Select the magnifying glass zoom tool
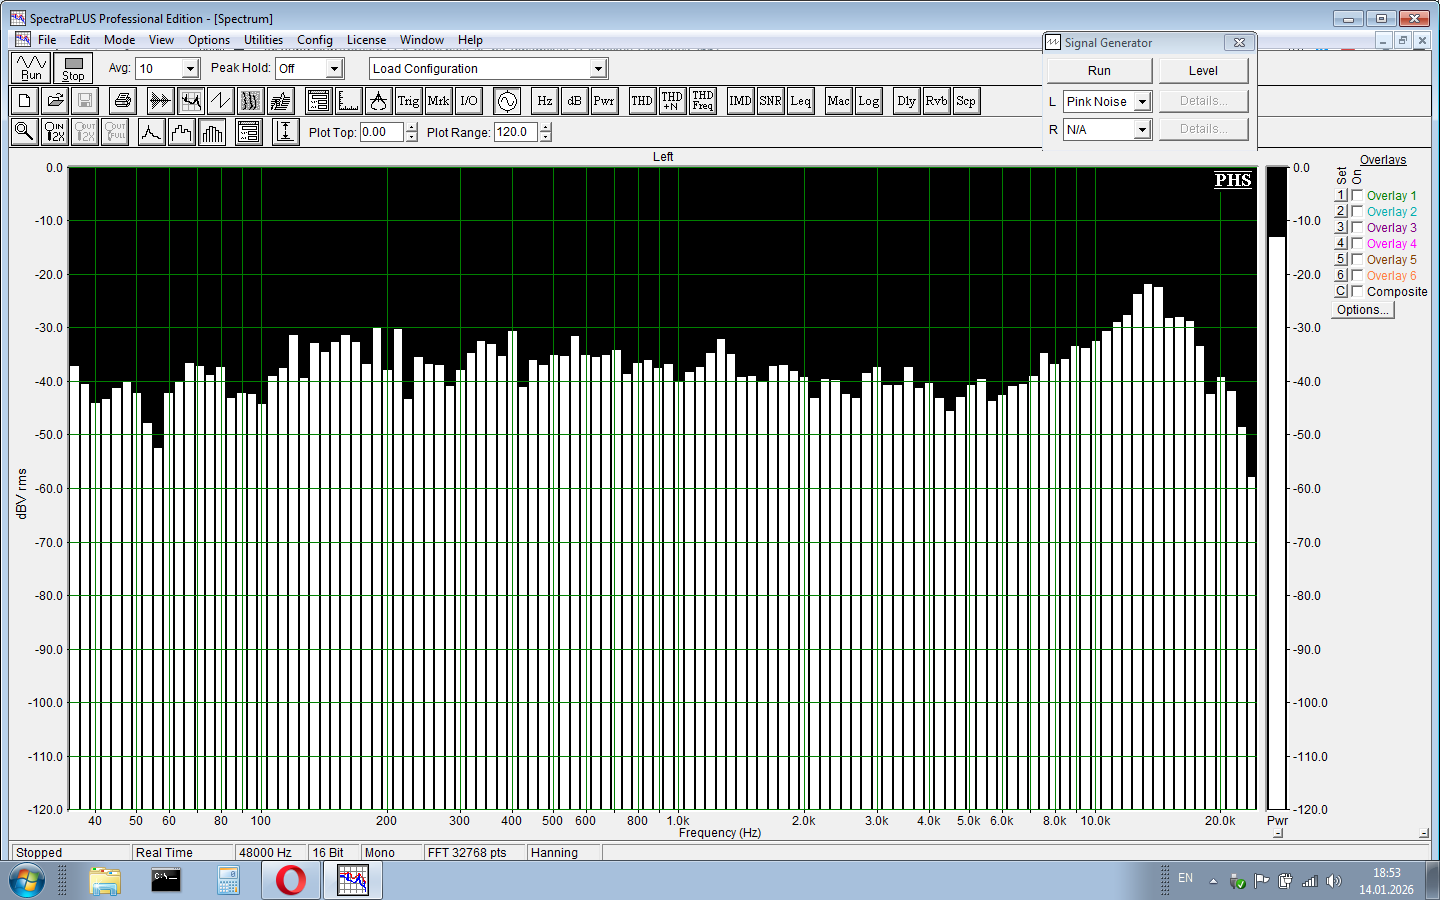The image size is (1440, 900). click(x=25, y=132)
